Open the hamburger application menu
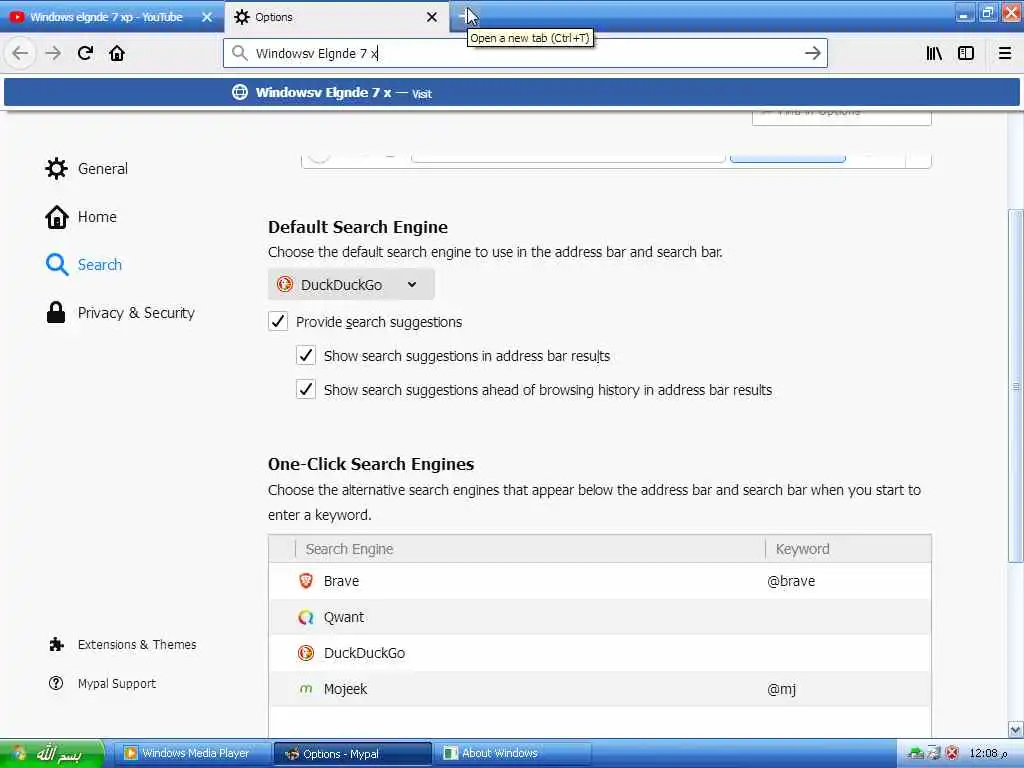Viewport: 1024px width, 768px height. (x=1005, y=53)
